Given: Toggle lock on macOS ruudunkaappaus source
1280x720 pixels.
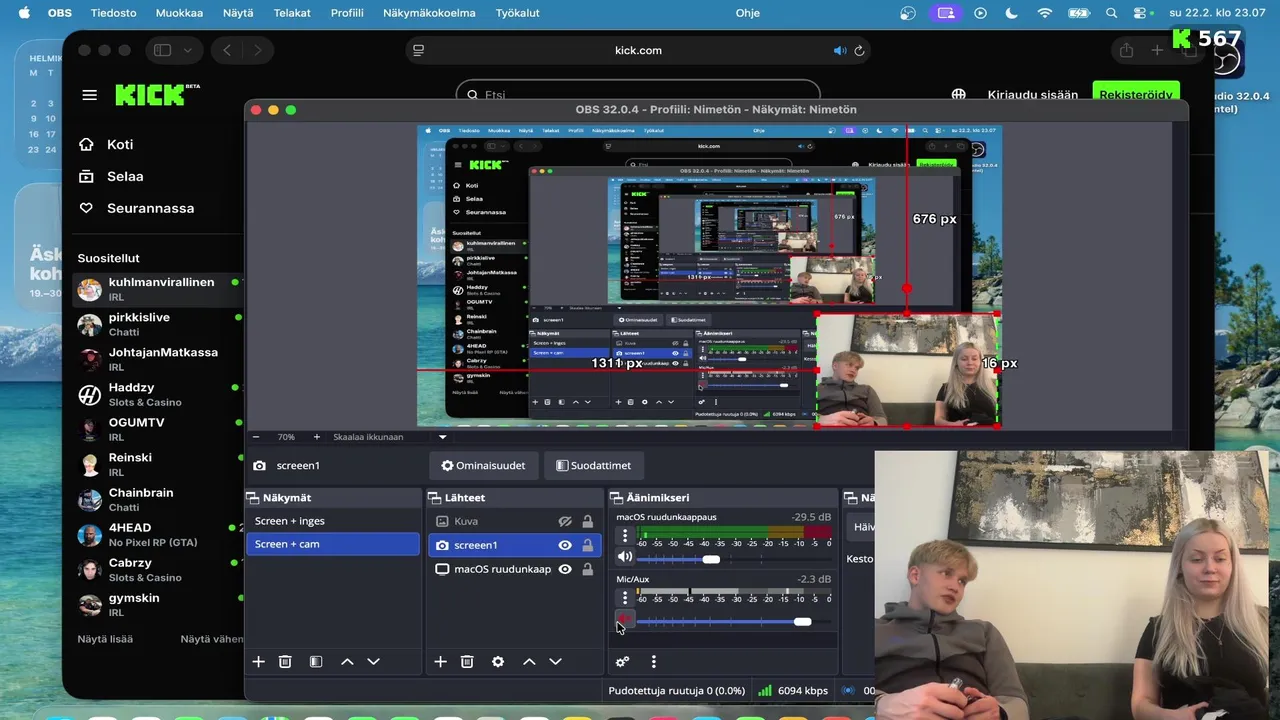Looking at the screenshot, I should point(587,569).
